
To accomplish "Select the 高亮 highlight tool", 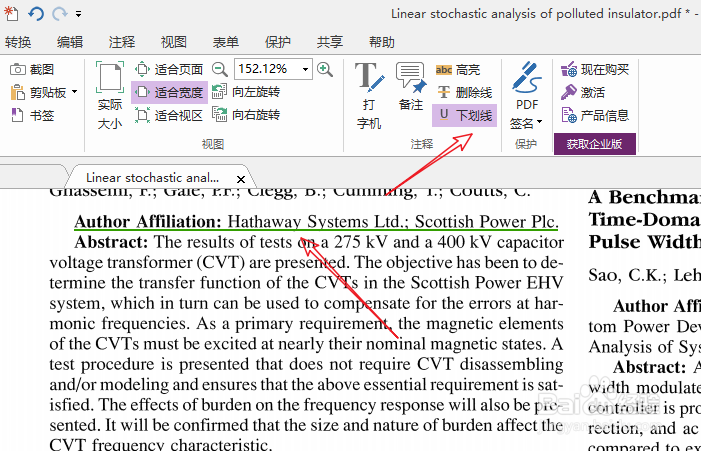I will [x=458, y=70].
